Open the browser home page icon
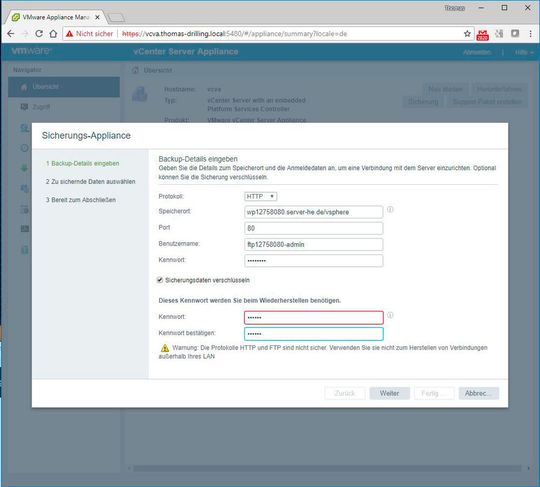Image resolution: width=540 pixels, height=487 pixels. (53, 34)
